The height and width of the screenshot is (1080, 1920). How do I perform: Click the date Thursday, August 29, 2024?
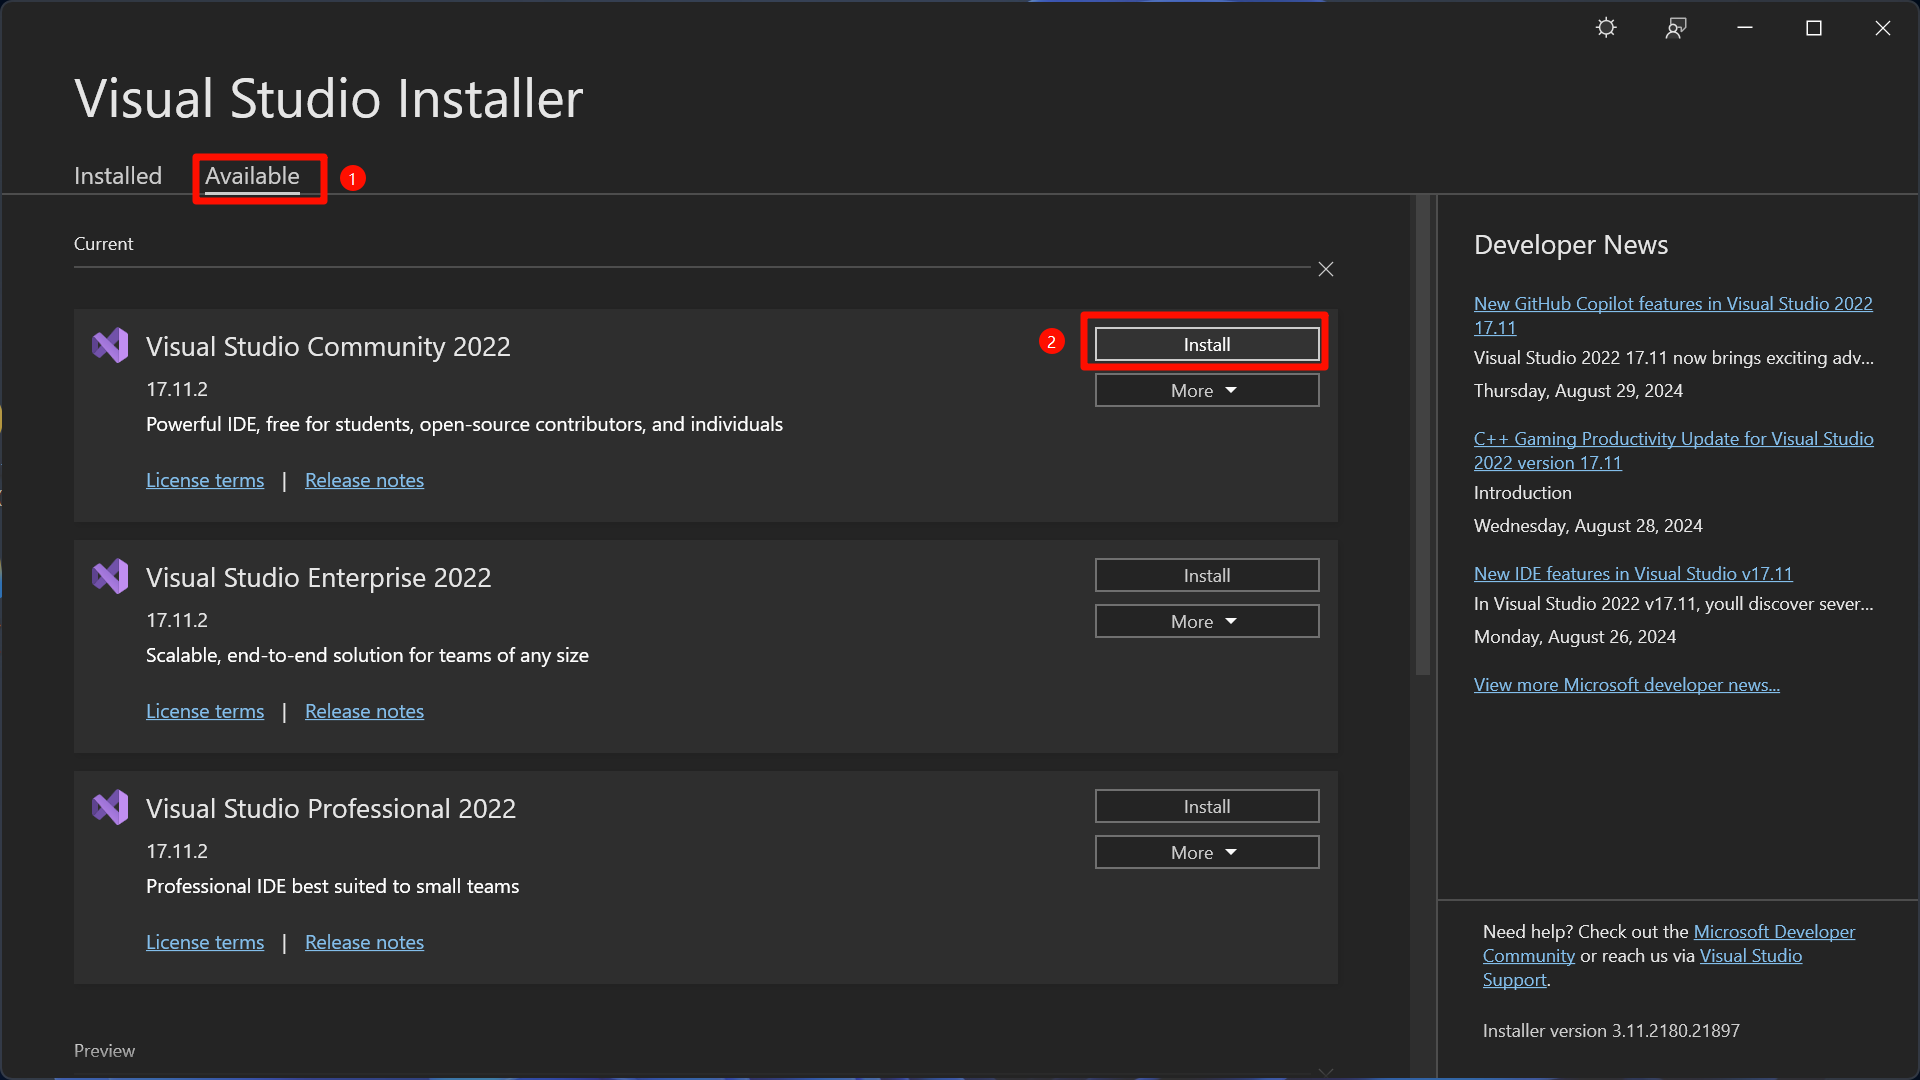1578,390
